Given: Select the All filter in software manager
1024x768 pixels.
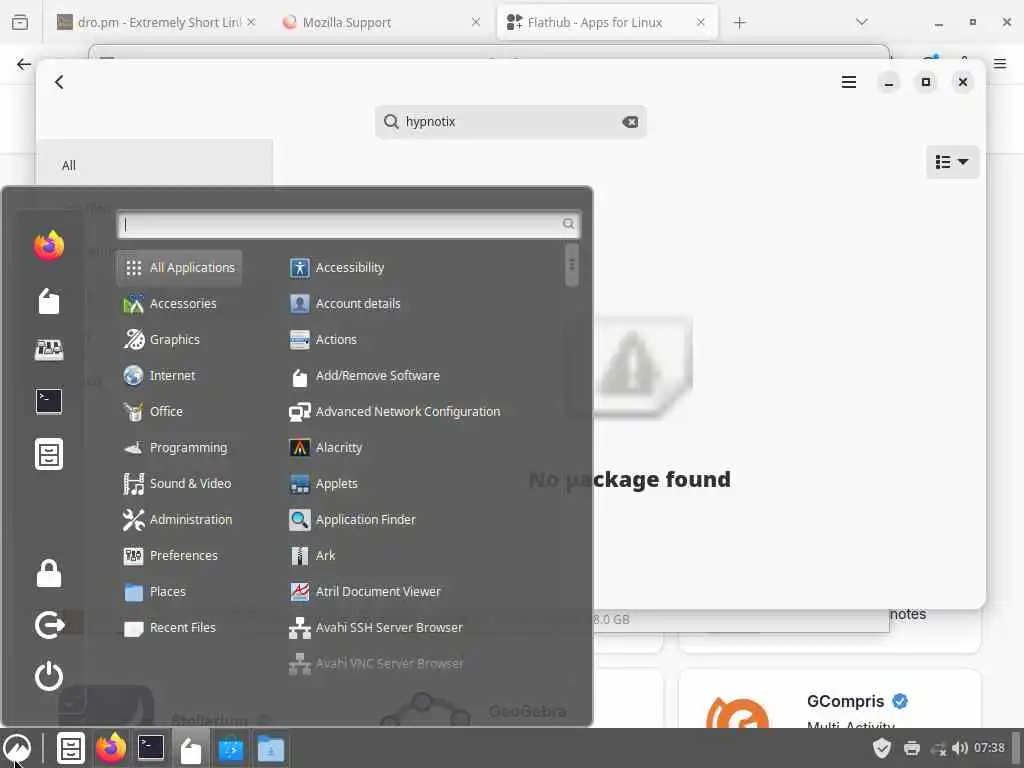Looking at the screenshot, I should pos(155,165).
